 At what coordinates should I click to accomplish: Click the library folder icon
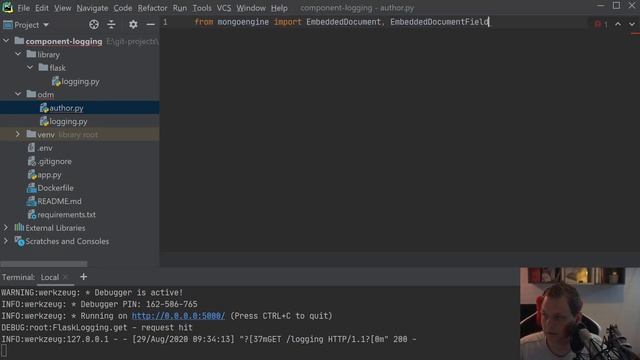[x=31, y=54]
